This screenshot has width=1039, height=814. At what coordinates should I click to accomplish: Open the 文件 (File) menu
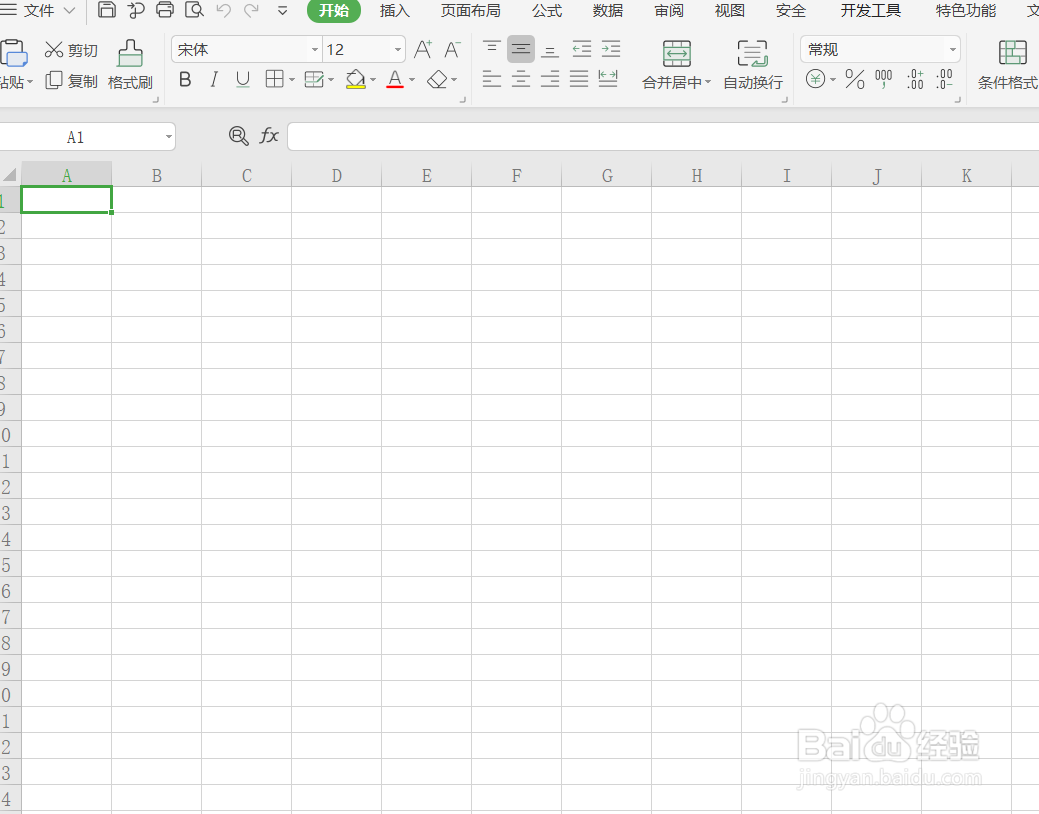tap(38, 11)
